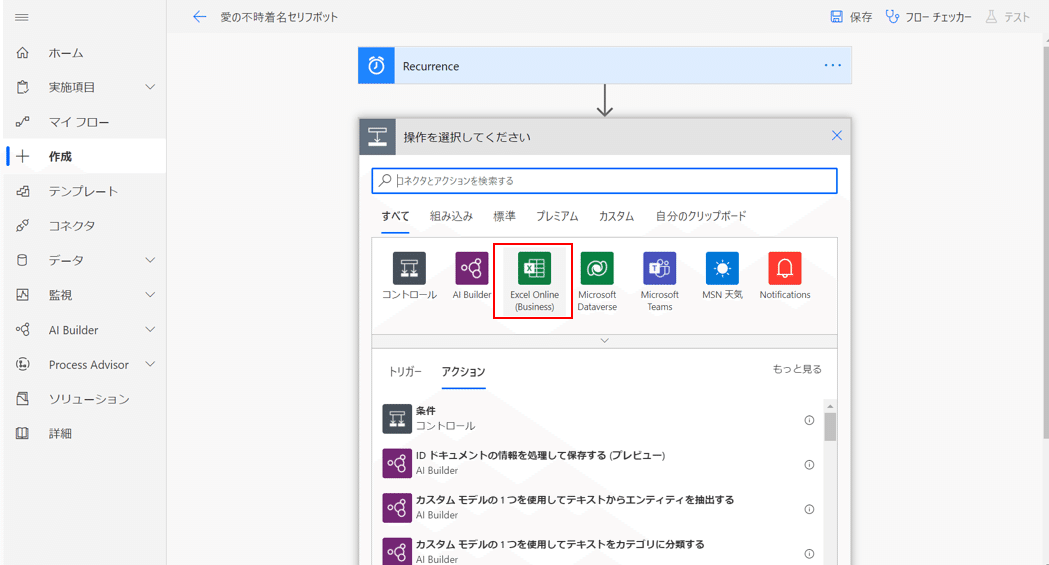Click the connector and action search box
The width and height of the screenshot is (1049, 565).
[604, 181]
